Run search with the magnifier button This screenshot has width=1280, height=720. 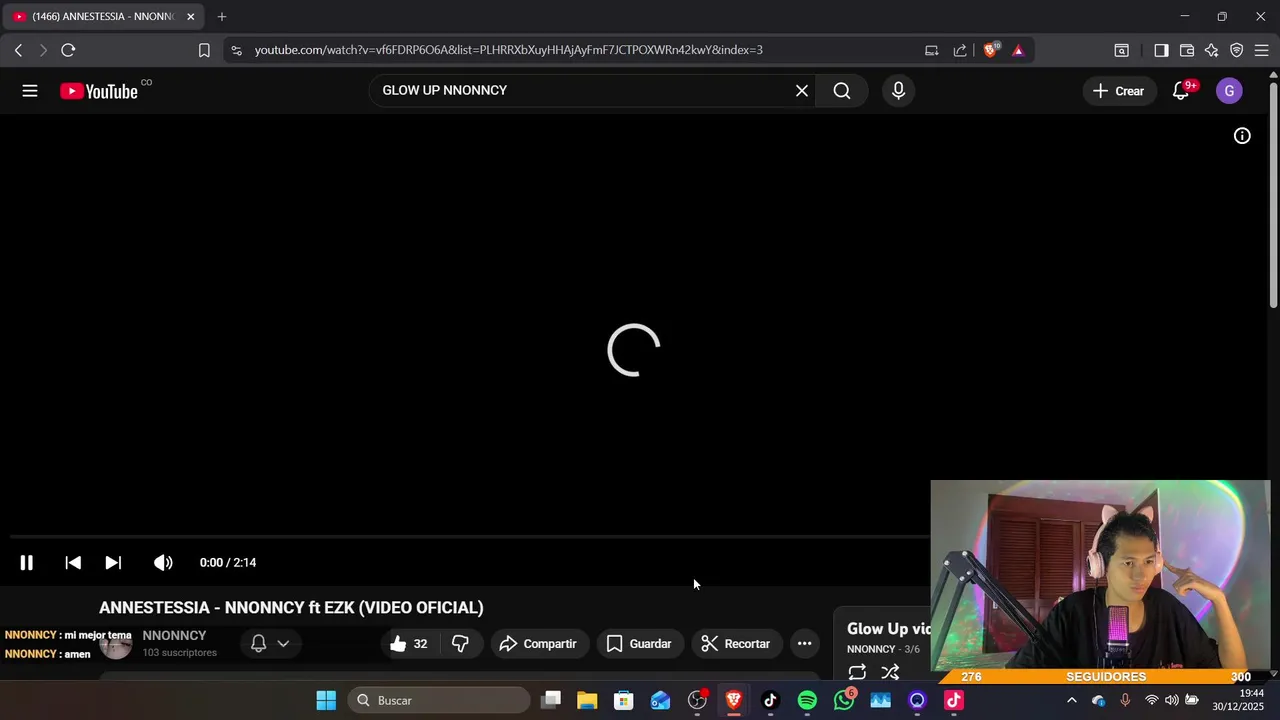[842, 91]
